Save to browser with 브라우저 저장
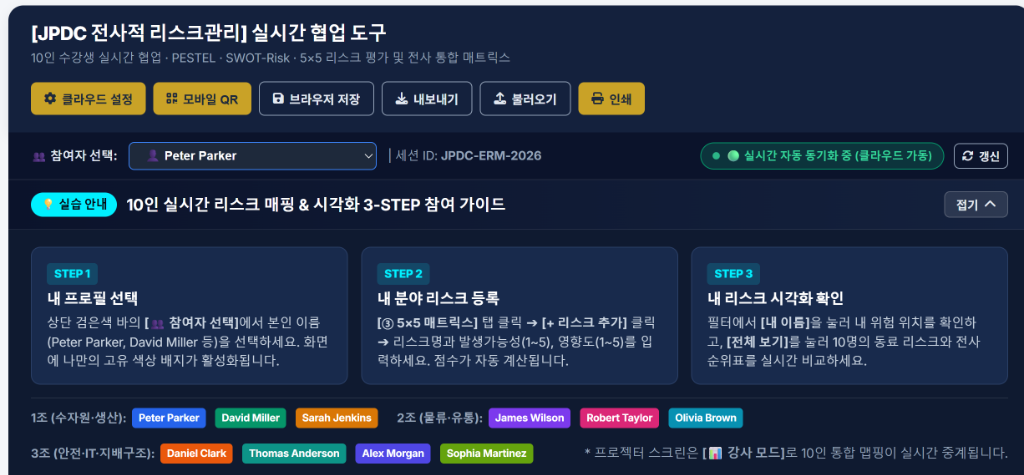 (317, 99)
